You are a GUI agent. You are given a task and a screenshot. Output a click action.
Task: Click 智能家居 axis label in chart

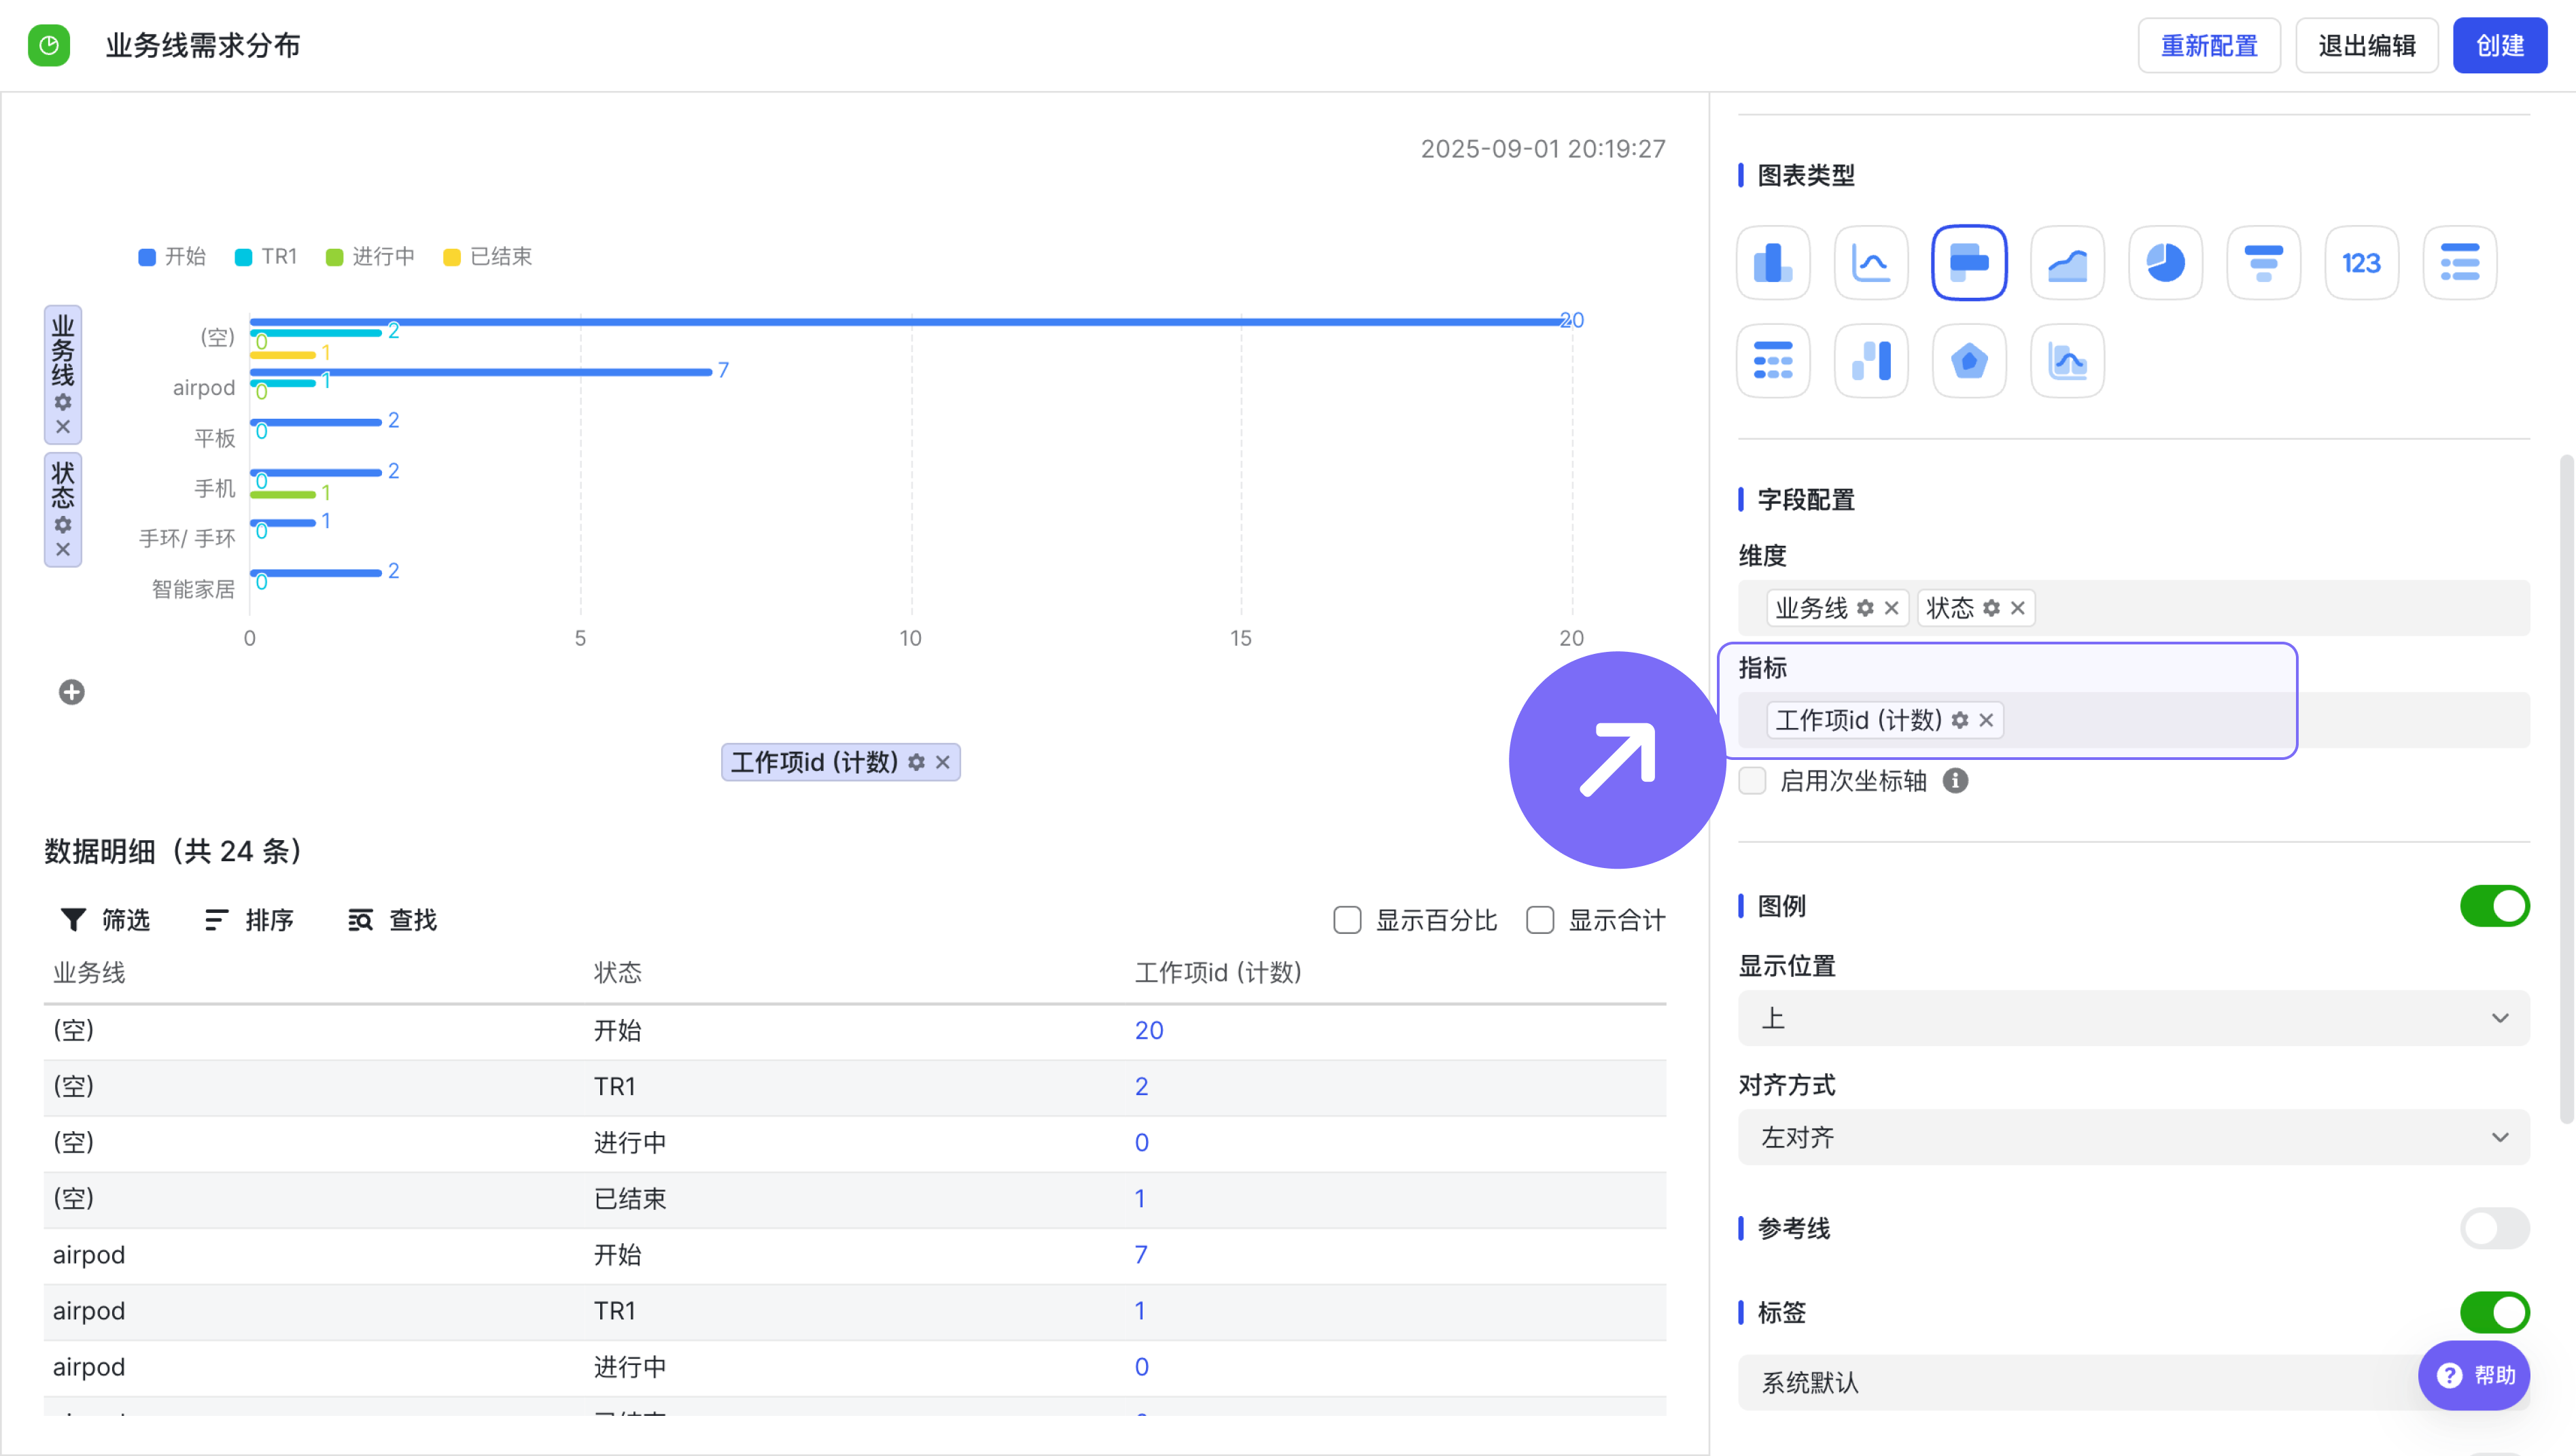point(193,589)
